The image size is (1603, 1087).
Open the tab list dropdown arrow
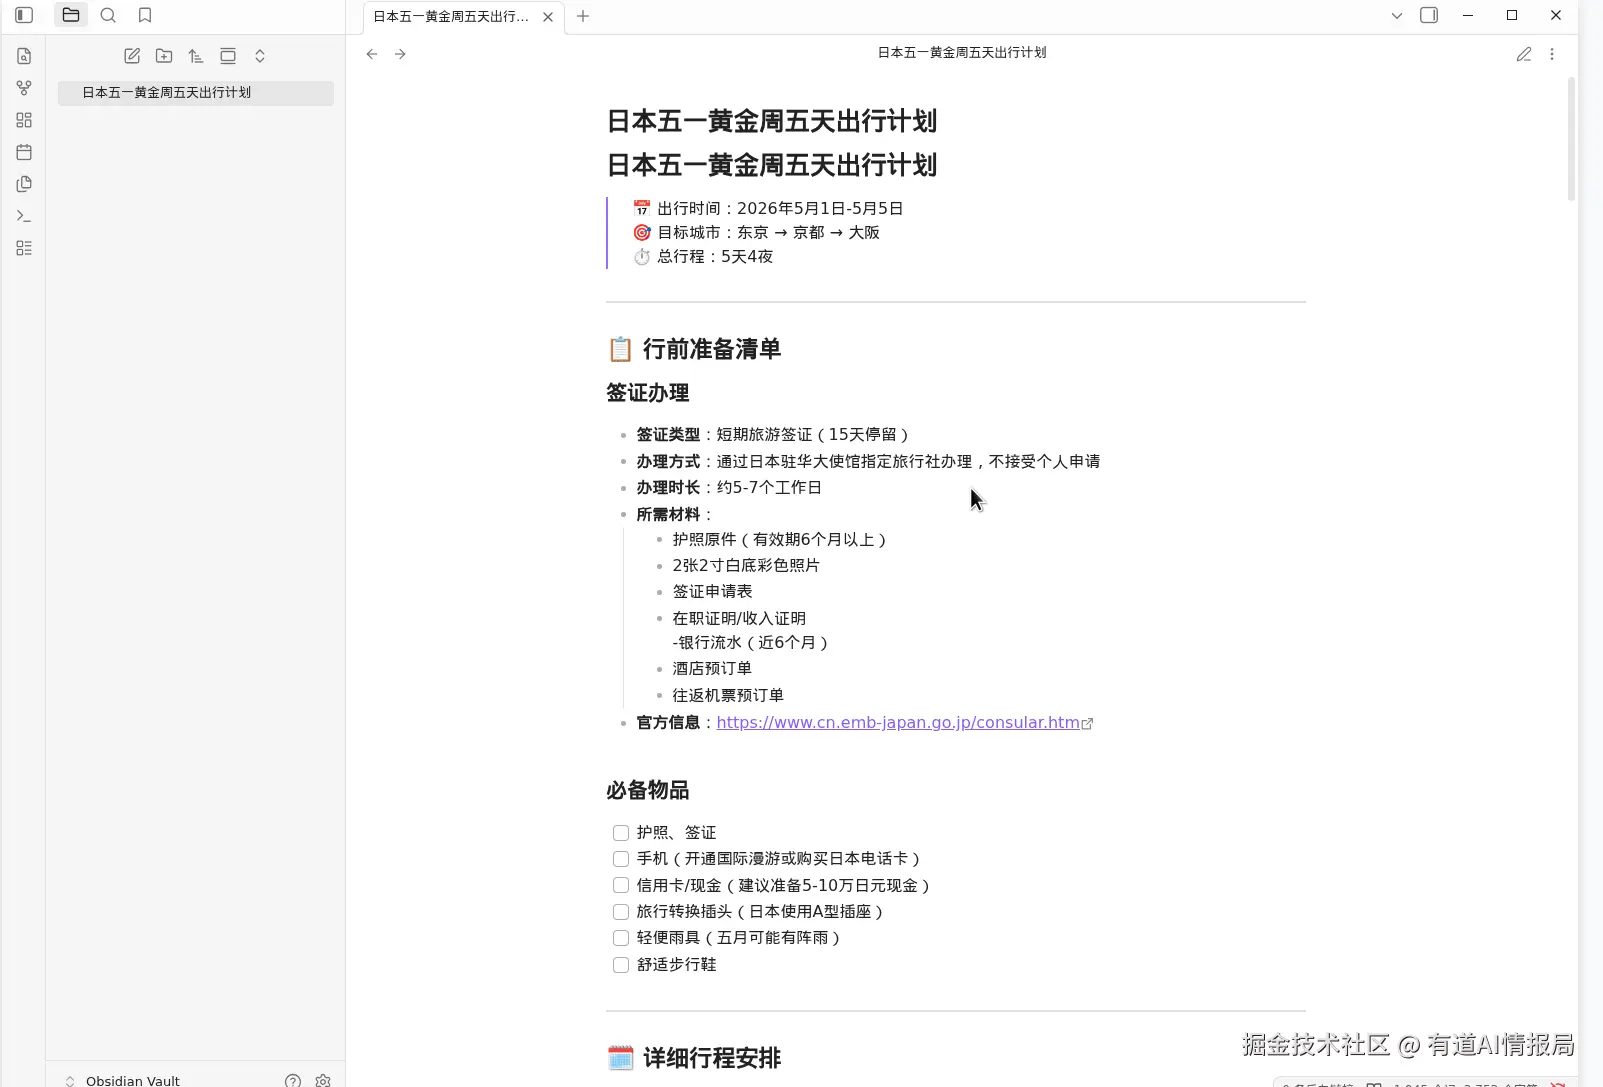(x=1396, y=16)
